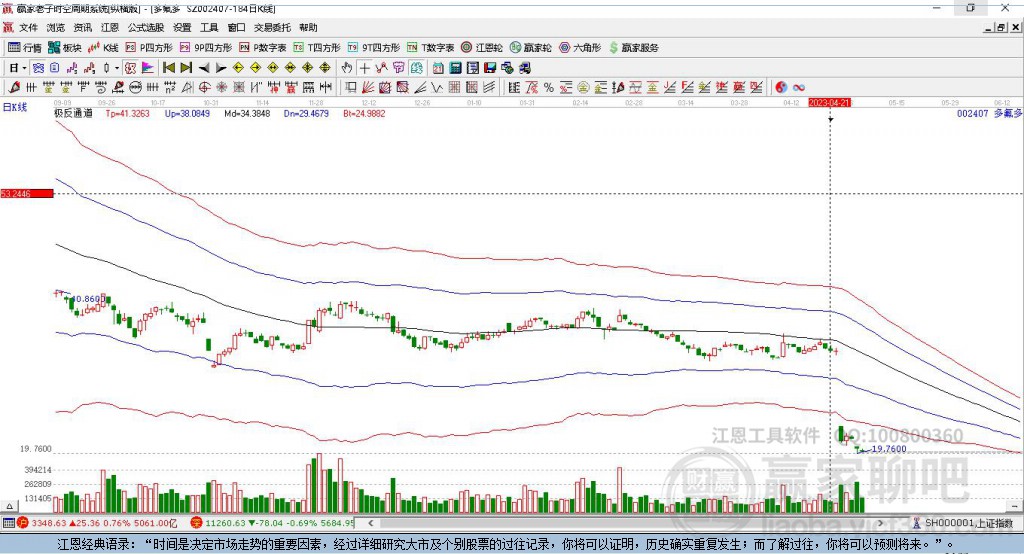1024x554 pixels.
Task: Open the 公式选股 menu
Action: pos(146,27)
